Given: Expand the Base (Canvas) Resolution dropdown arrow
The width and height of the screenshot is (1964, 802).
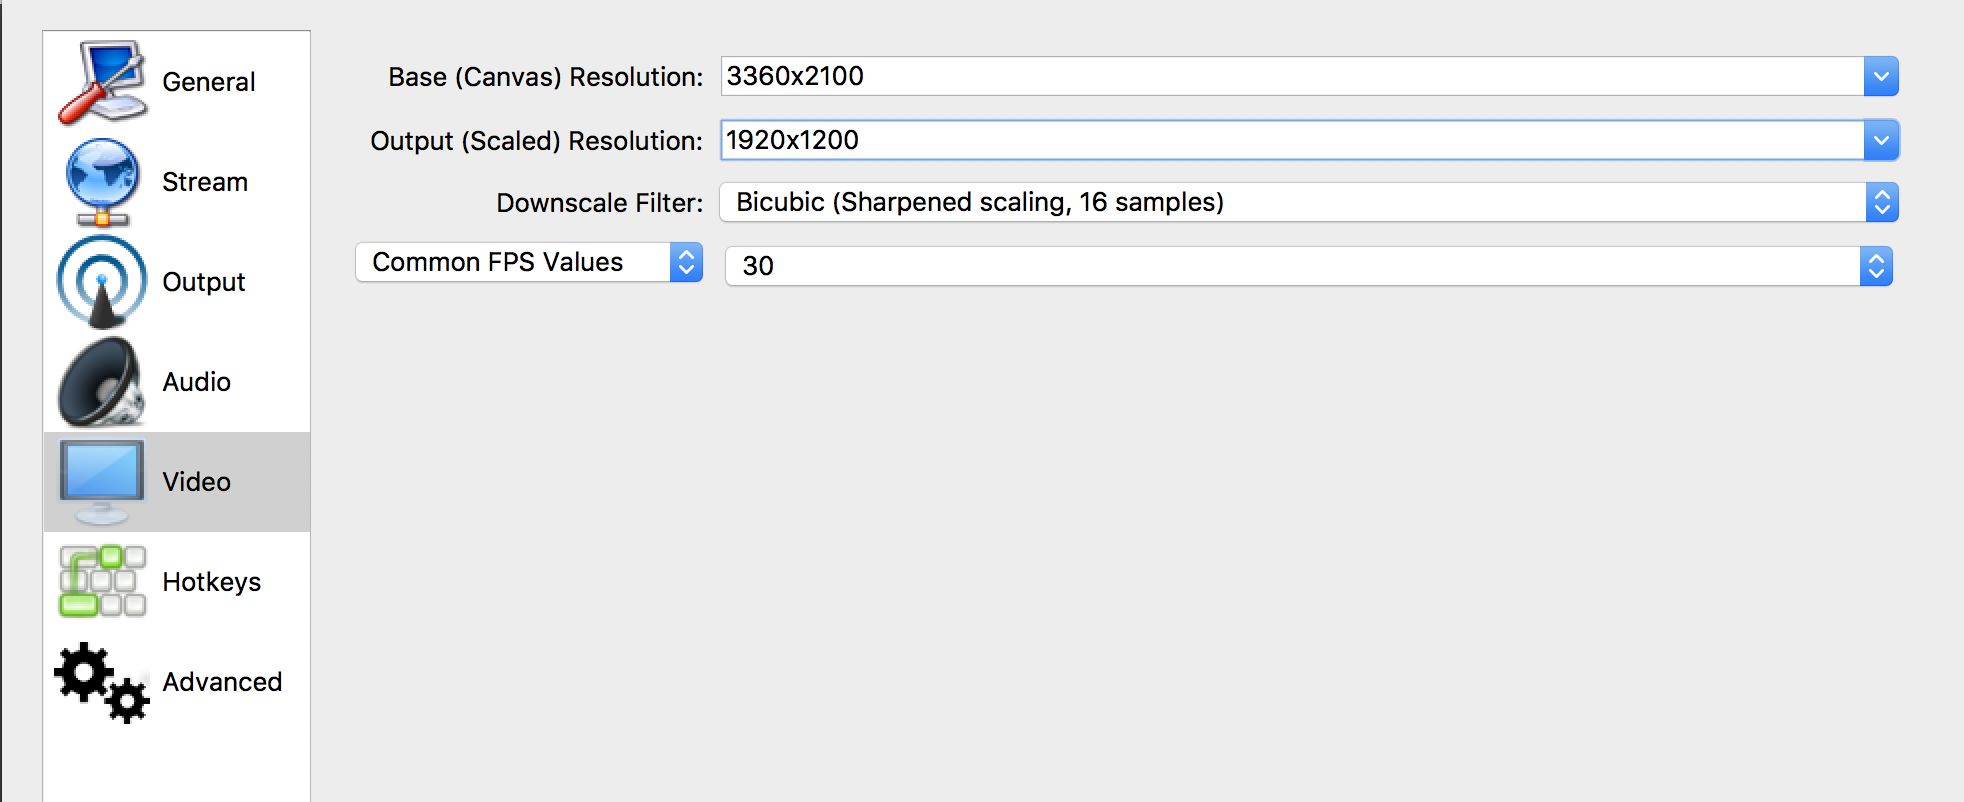Looking at the screenshot, I should click(1881, 76).
